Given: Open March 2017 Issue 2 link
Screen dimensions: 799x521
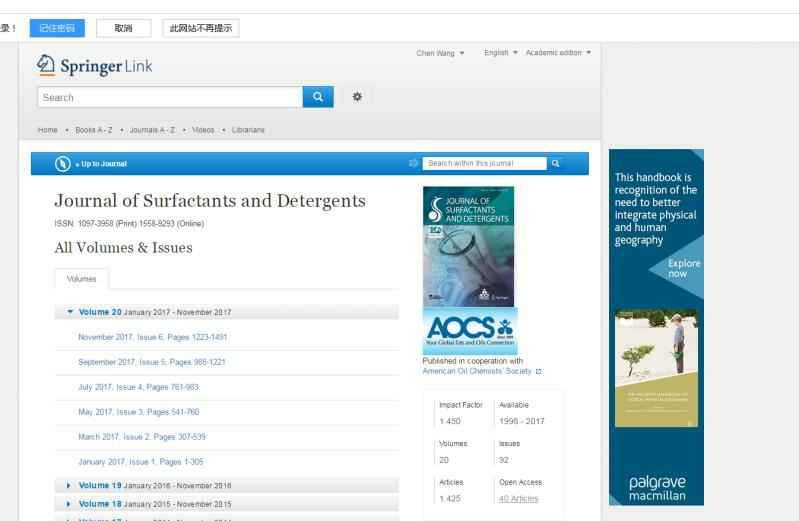Looking at the screenshot, I should [142, 437].
